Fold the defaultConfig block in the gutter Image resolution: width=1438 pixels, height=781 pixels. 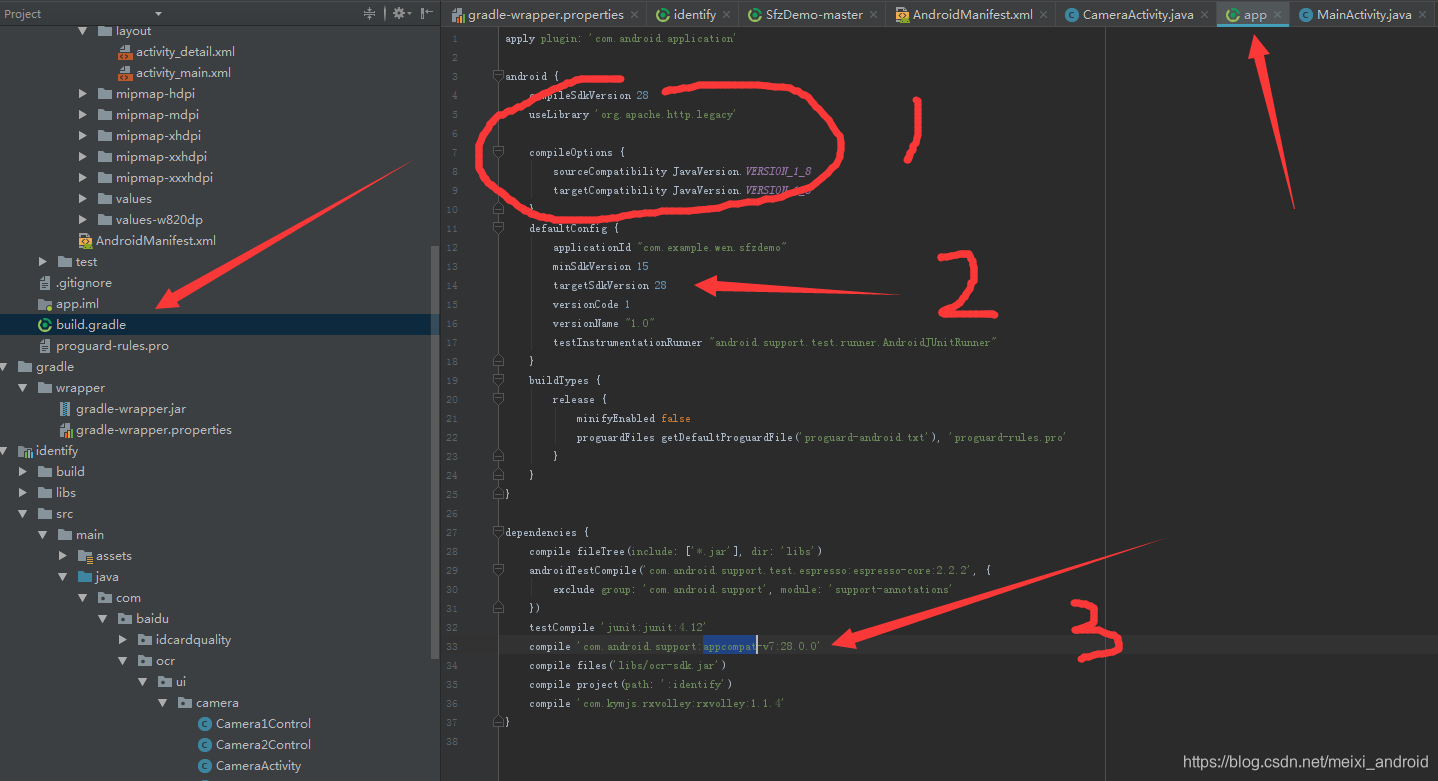[497, 228]
